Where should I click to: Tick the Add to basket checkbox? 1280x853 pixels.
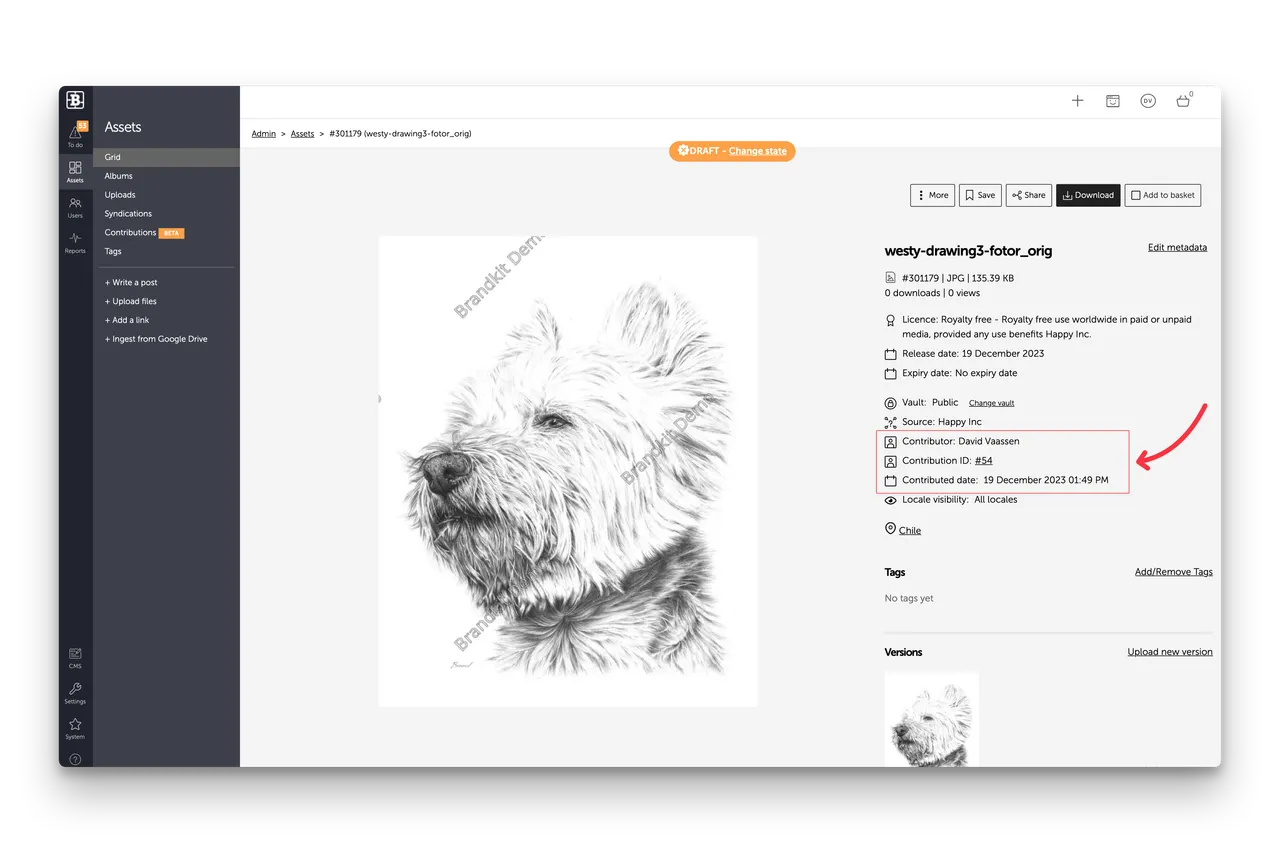(1136, 196)
